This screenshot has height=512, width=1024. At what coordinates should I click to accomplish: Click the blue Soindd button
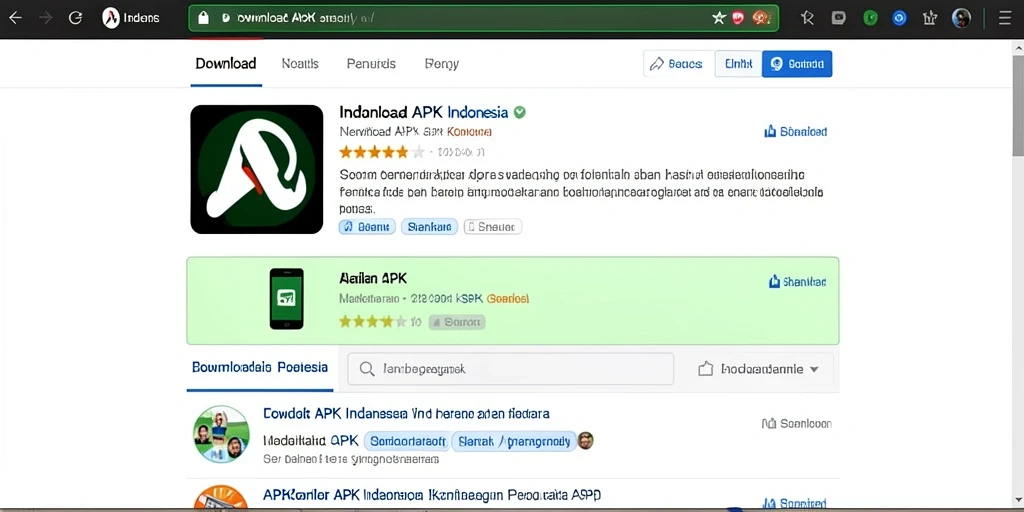797,64
